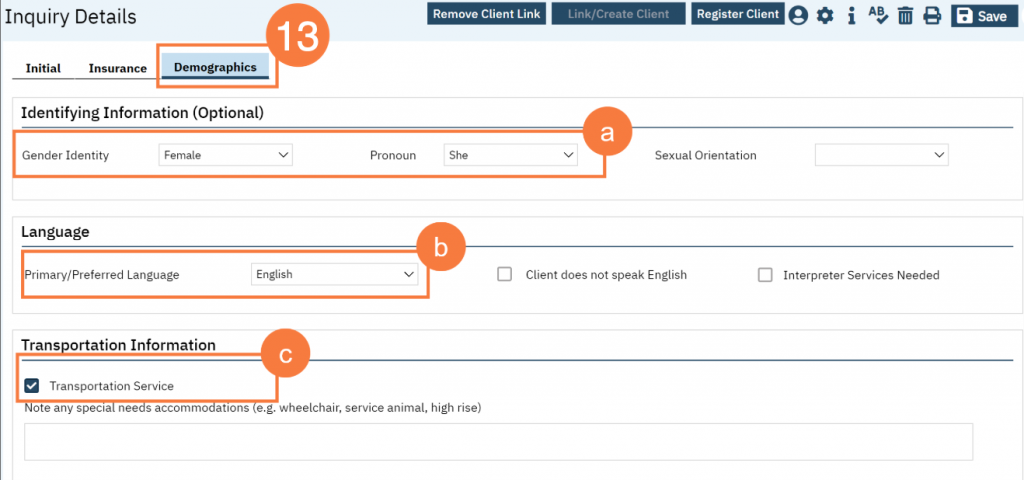Click the special needs accommodations text field
This screenshot has width=1024, height=480.
pos(498,441)
